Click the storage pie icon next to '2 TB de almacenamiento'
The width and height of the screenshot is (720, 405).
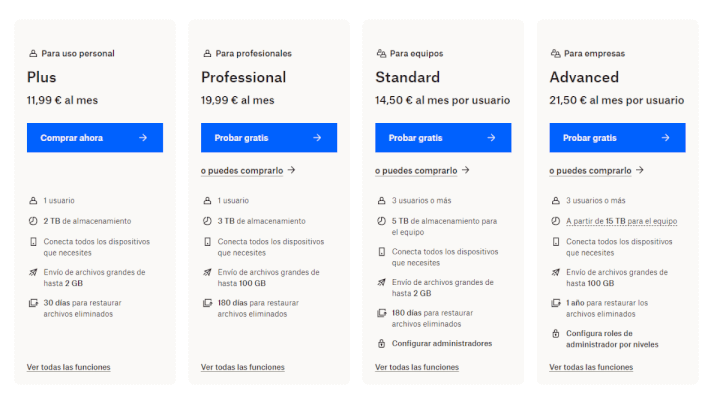coord(33,221)
